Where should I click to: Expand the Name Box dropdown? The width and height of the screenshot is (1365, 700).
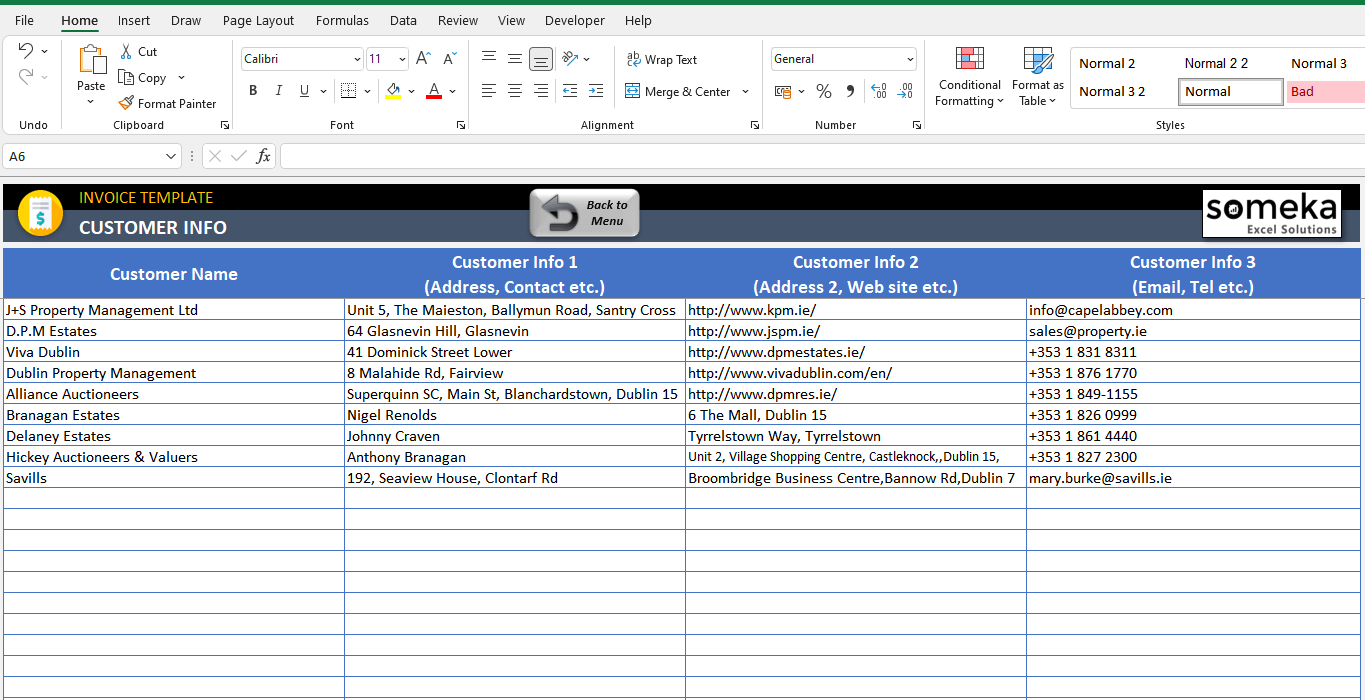171,156
